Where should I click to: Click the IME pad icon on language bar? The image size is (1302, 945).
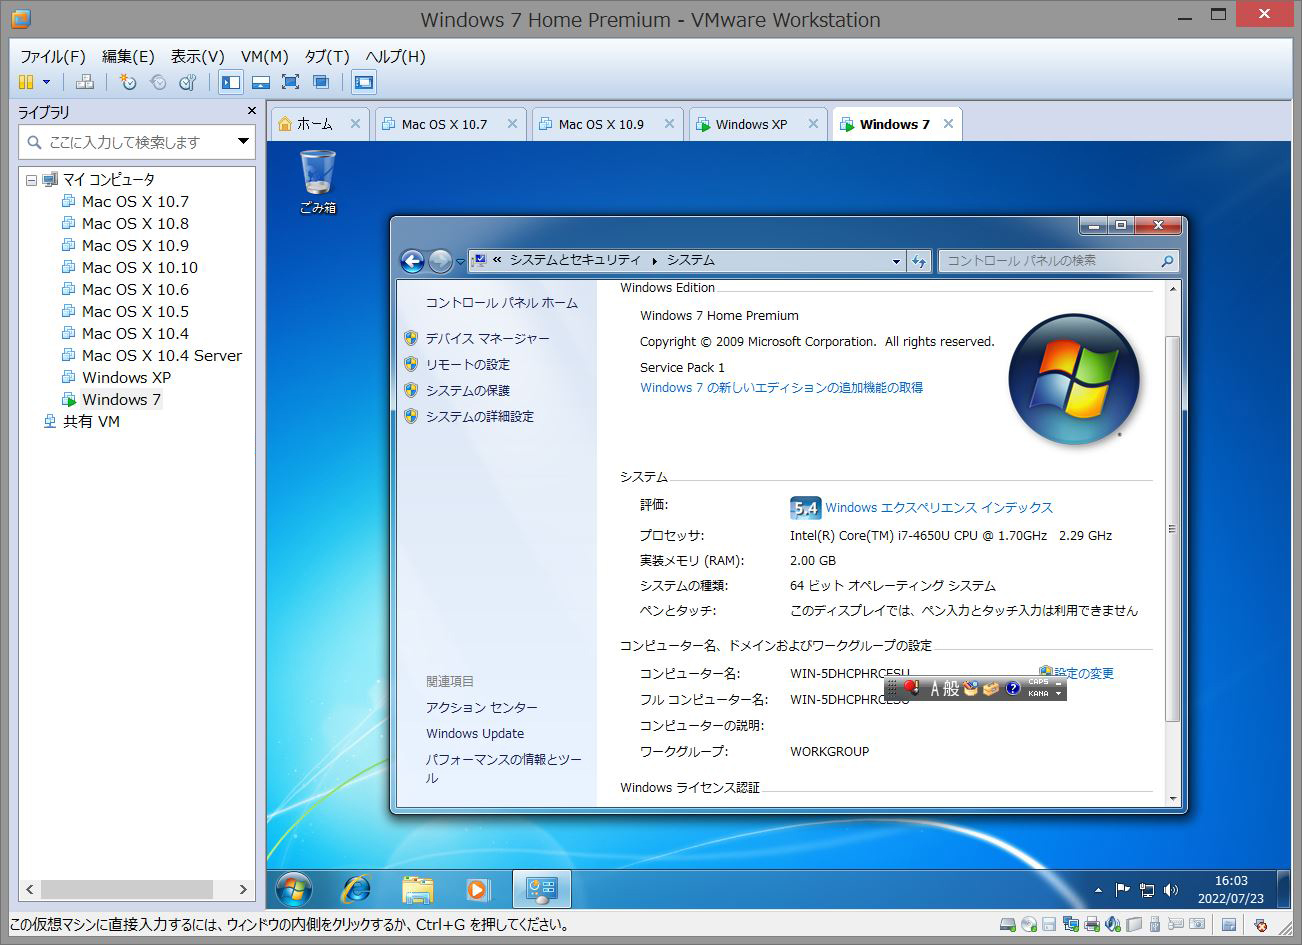(970, 688)
